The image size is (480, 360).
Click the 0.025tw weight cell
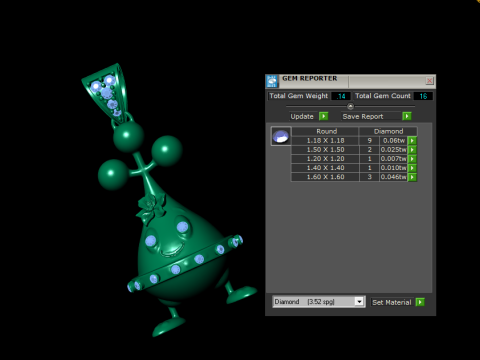coord(394,150)
